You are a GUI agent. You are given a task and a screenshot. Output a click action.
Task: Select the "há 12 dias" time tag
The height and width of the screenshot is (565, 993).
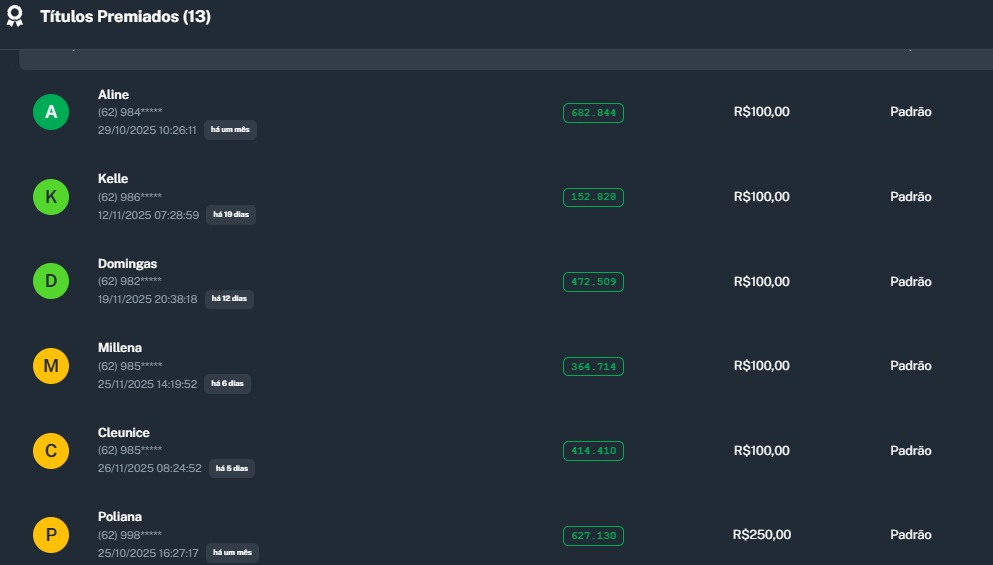[229, 299]
